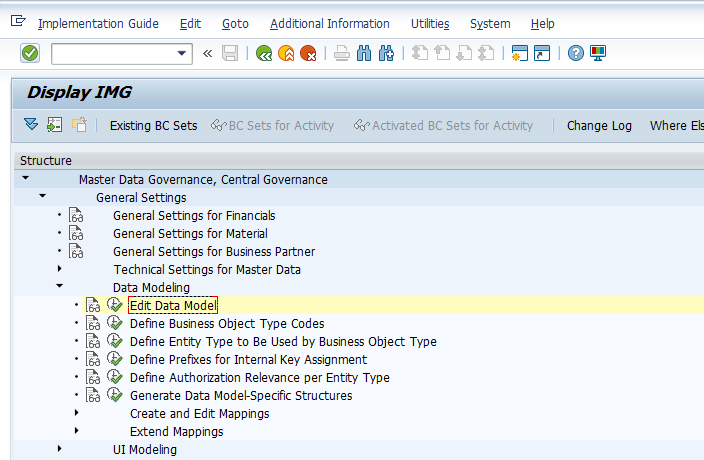Select General Settings for Financials text
Image resolution: width=704 pixels, height=460 pixels.
click(x=194, y=216)
